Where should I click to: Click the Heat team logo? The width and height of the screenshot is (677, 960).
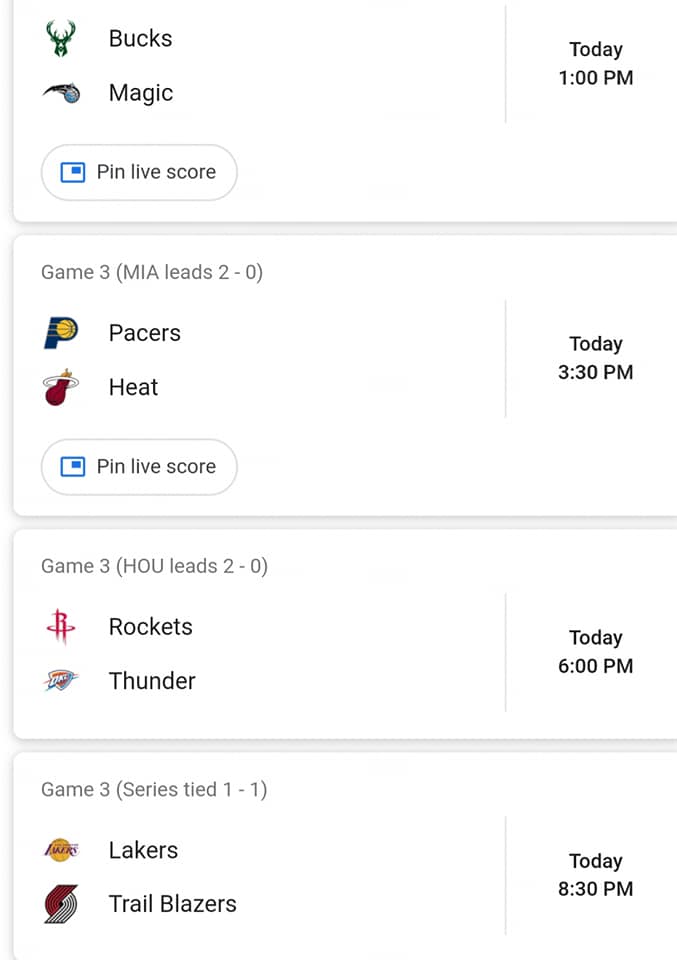click(61, 387)
